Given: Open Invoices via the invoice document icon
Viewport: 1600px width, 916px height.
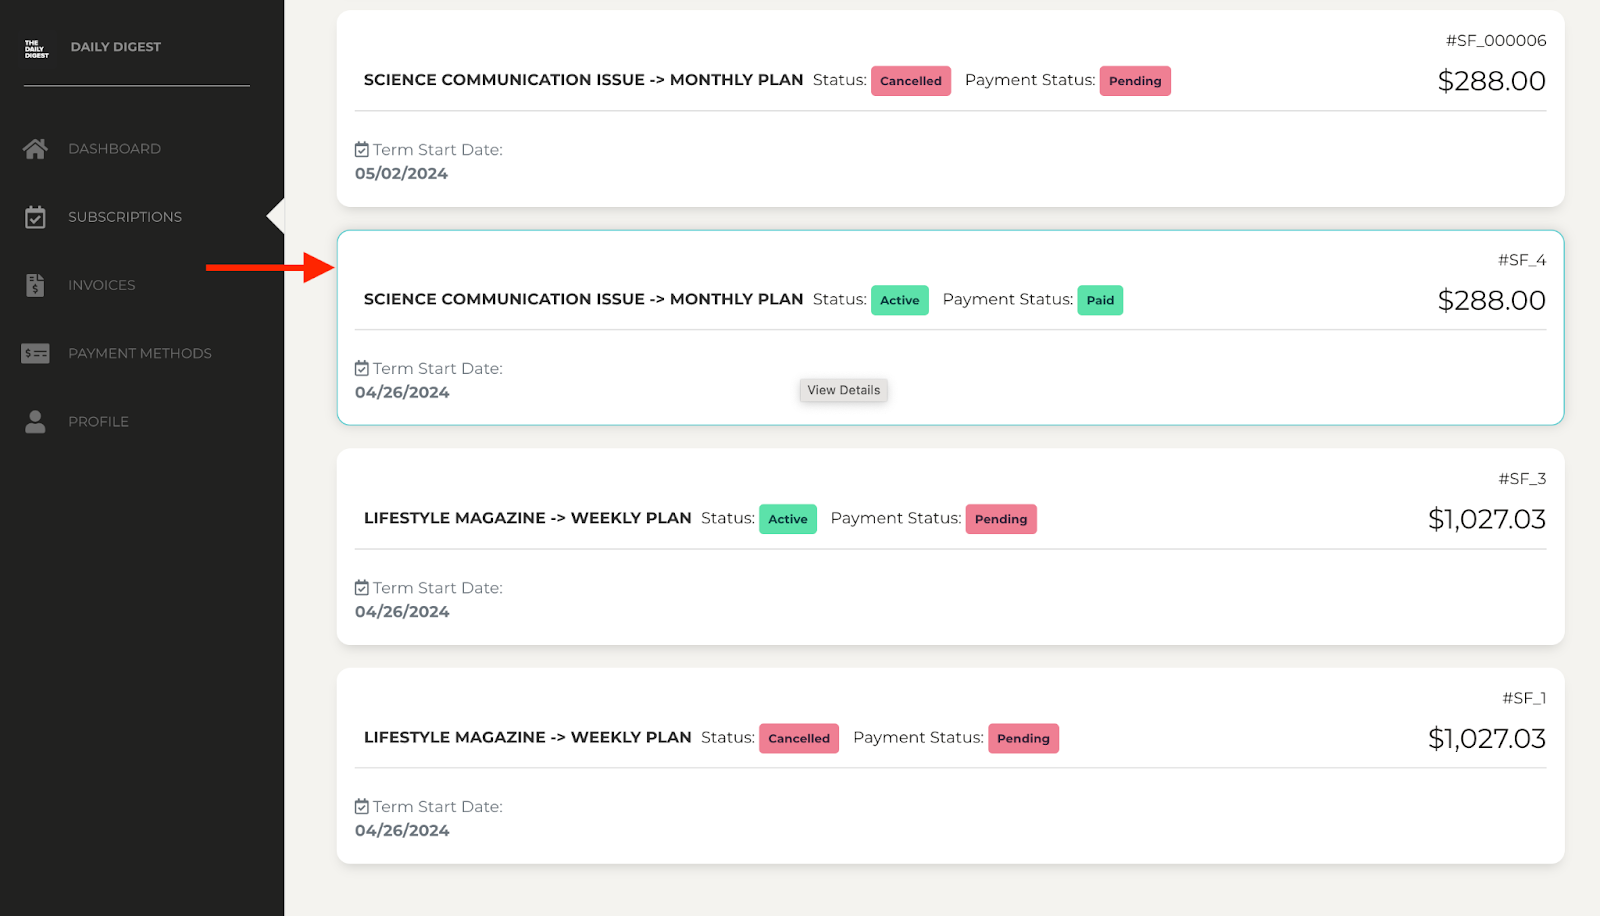Looking at the screenshot, I should [x=35, y=284].
